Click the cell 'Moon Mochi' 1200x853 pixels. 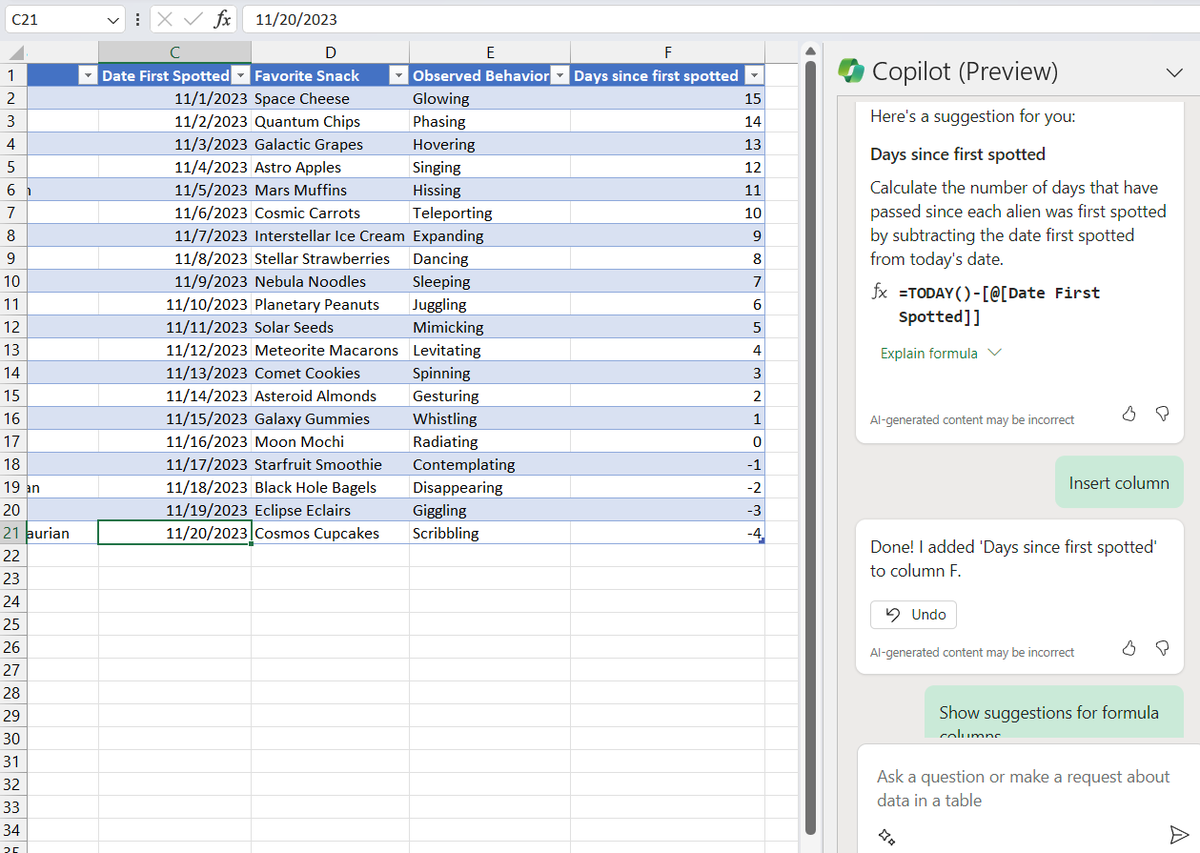330,441
